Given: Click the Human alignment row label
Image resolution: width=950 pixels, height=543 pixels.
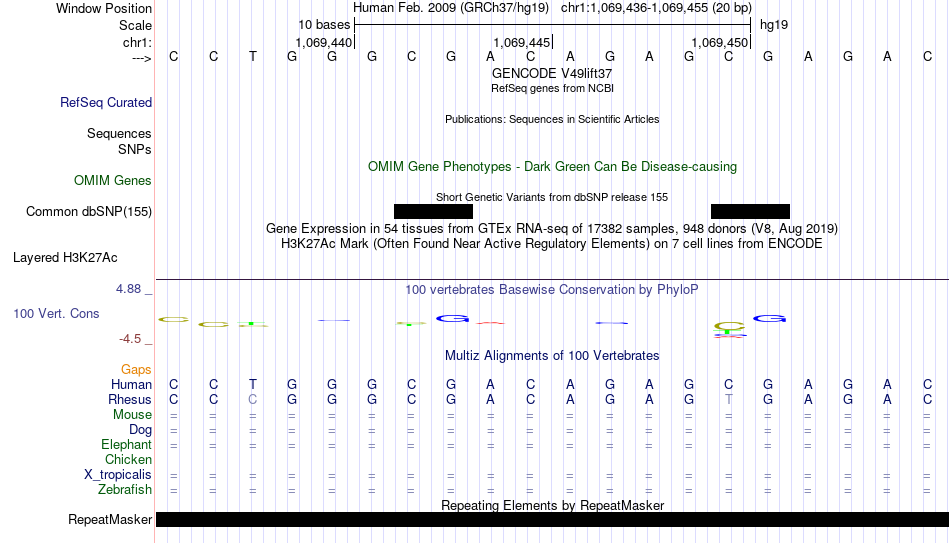Looking at the screenshot, I should 131,385.
